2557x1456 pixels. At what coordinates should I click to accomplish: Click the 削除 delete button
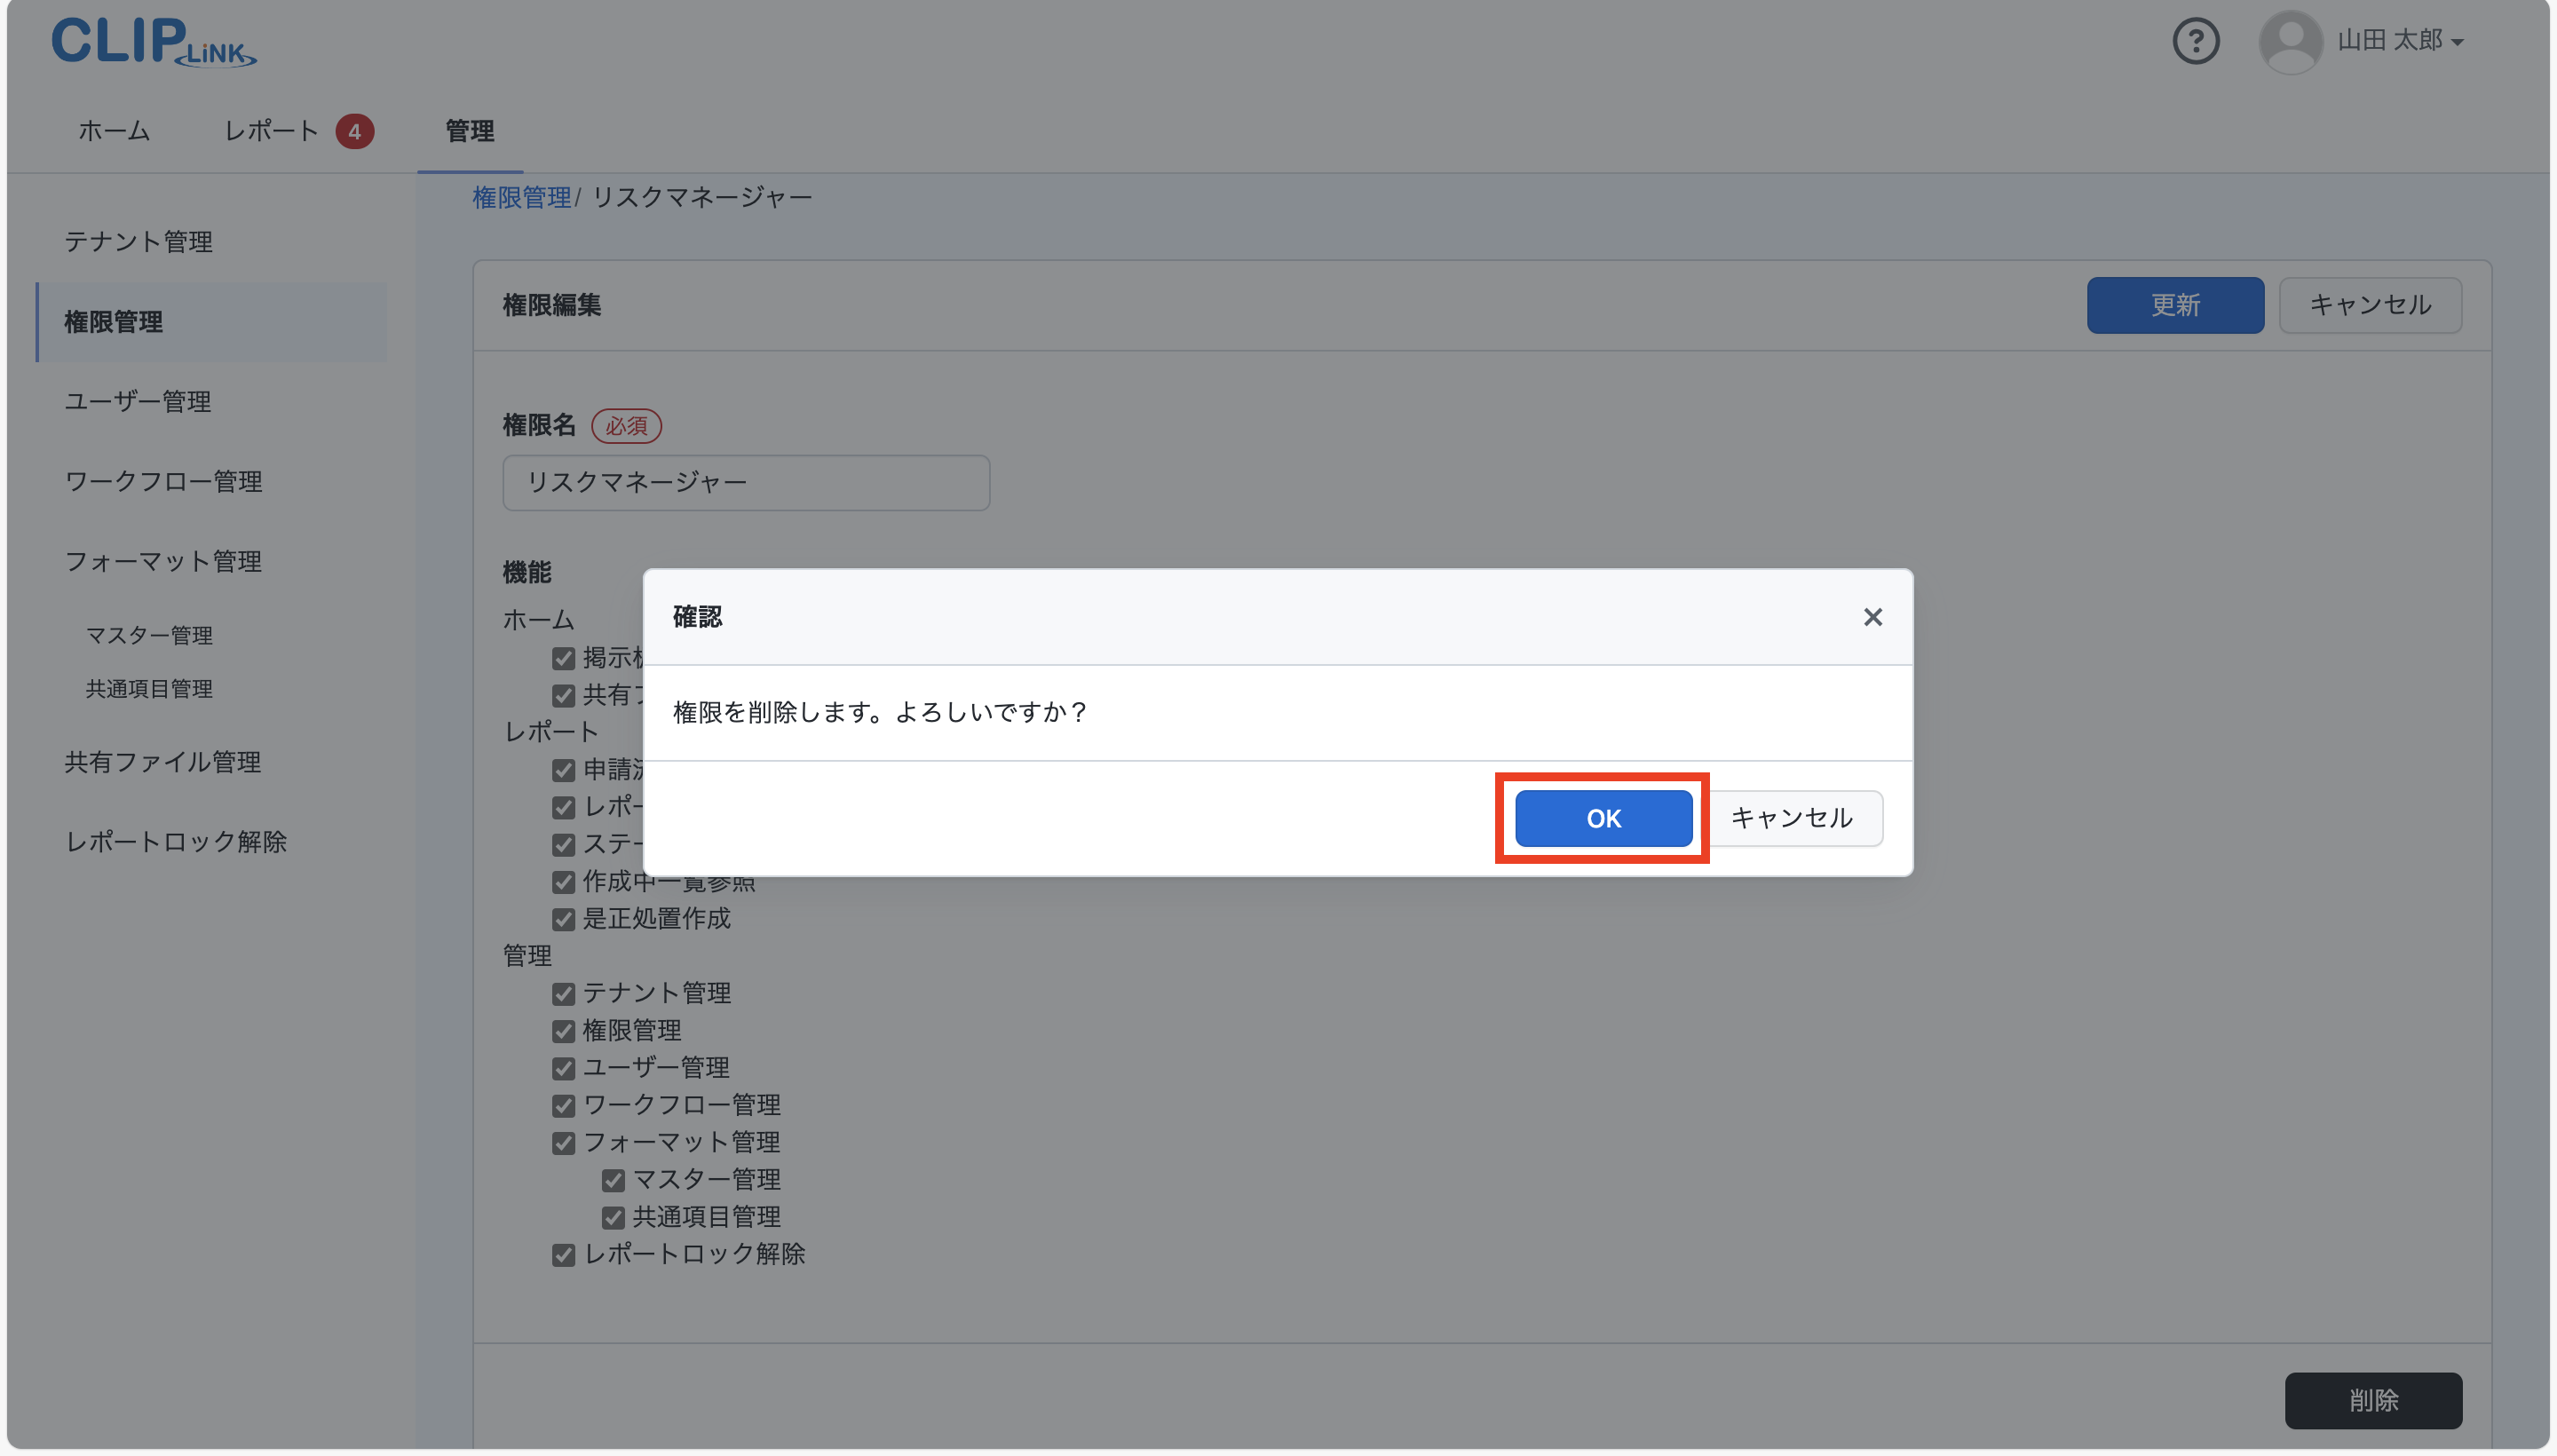click(x=2373, y=1400)
